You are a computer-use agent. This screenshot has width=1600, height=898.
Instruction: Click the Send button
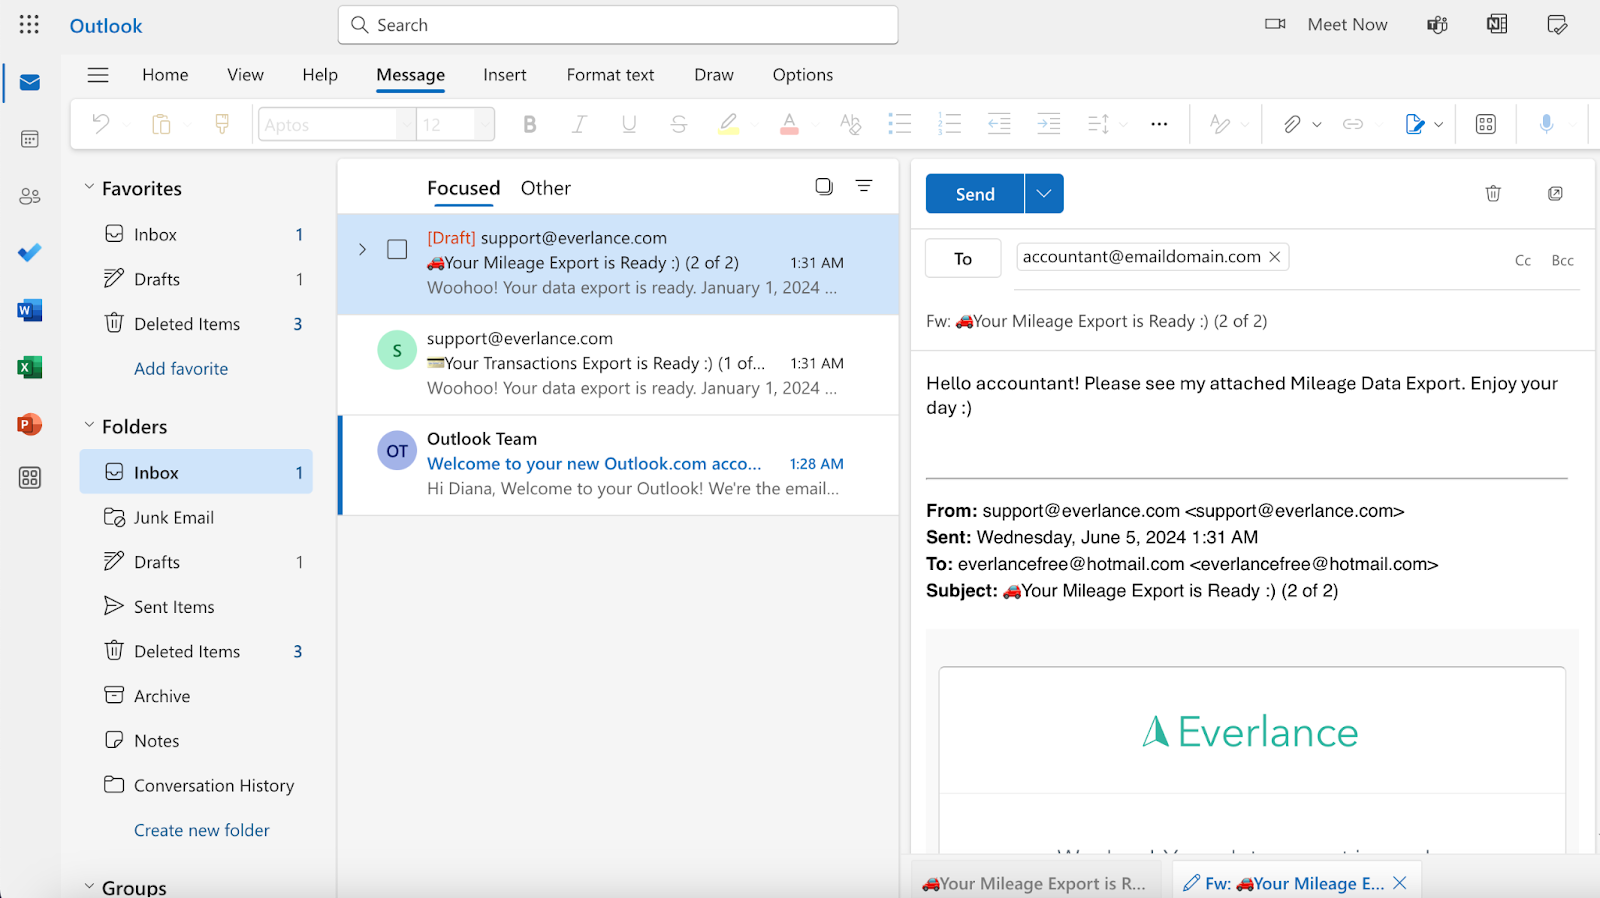[974, 194]
